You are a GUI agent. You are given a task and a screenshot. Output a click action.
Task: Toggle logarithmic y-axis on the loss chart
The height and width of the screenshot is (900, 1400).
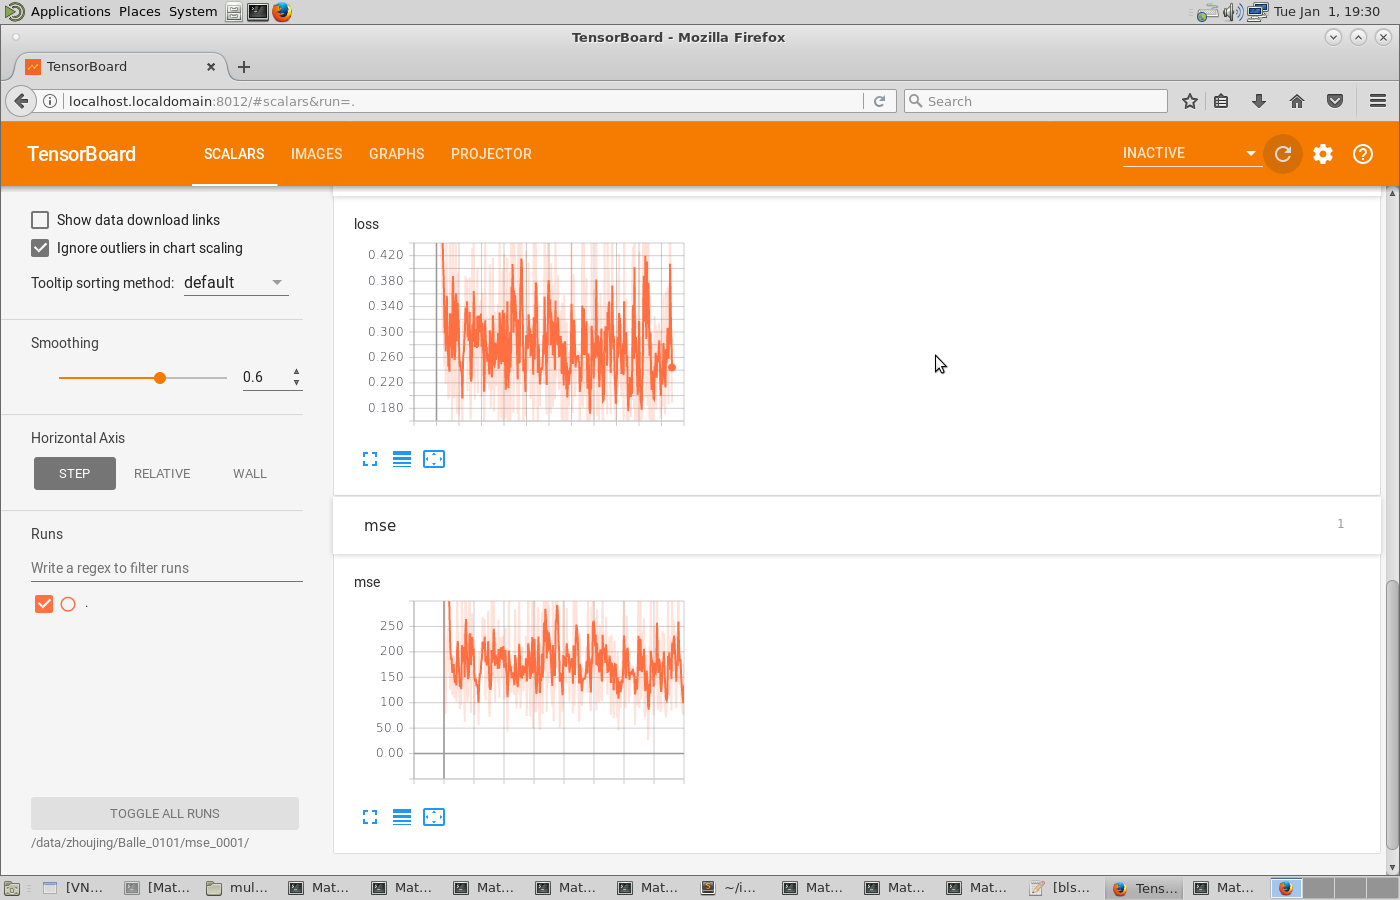tap(402, 459)
